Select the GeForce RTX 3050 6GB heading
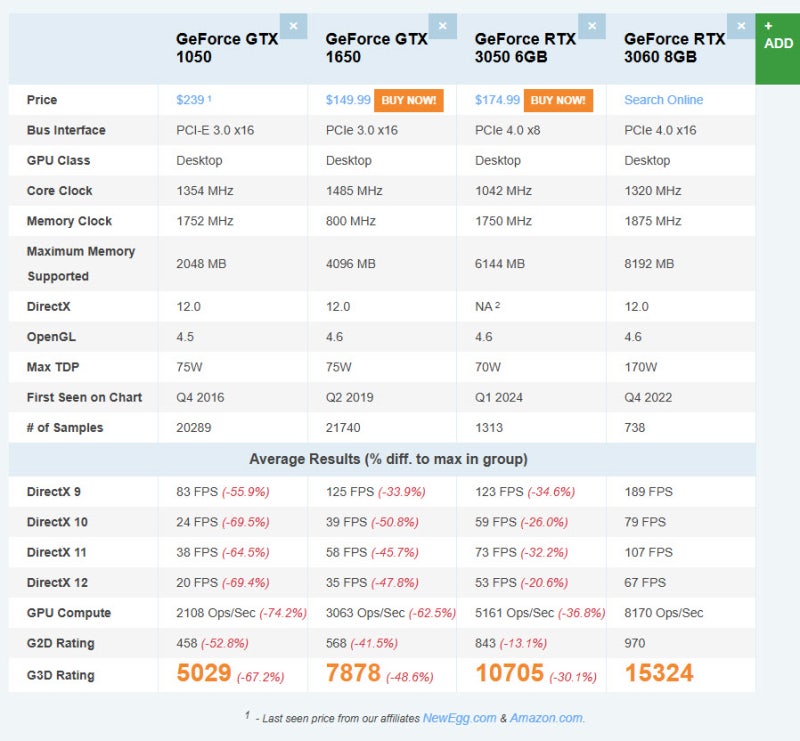Viewport: 800px width, 741px height. [525, 48]
